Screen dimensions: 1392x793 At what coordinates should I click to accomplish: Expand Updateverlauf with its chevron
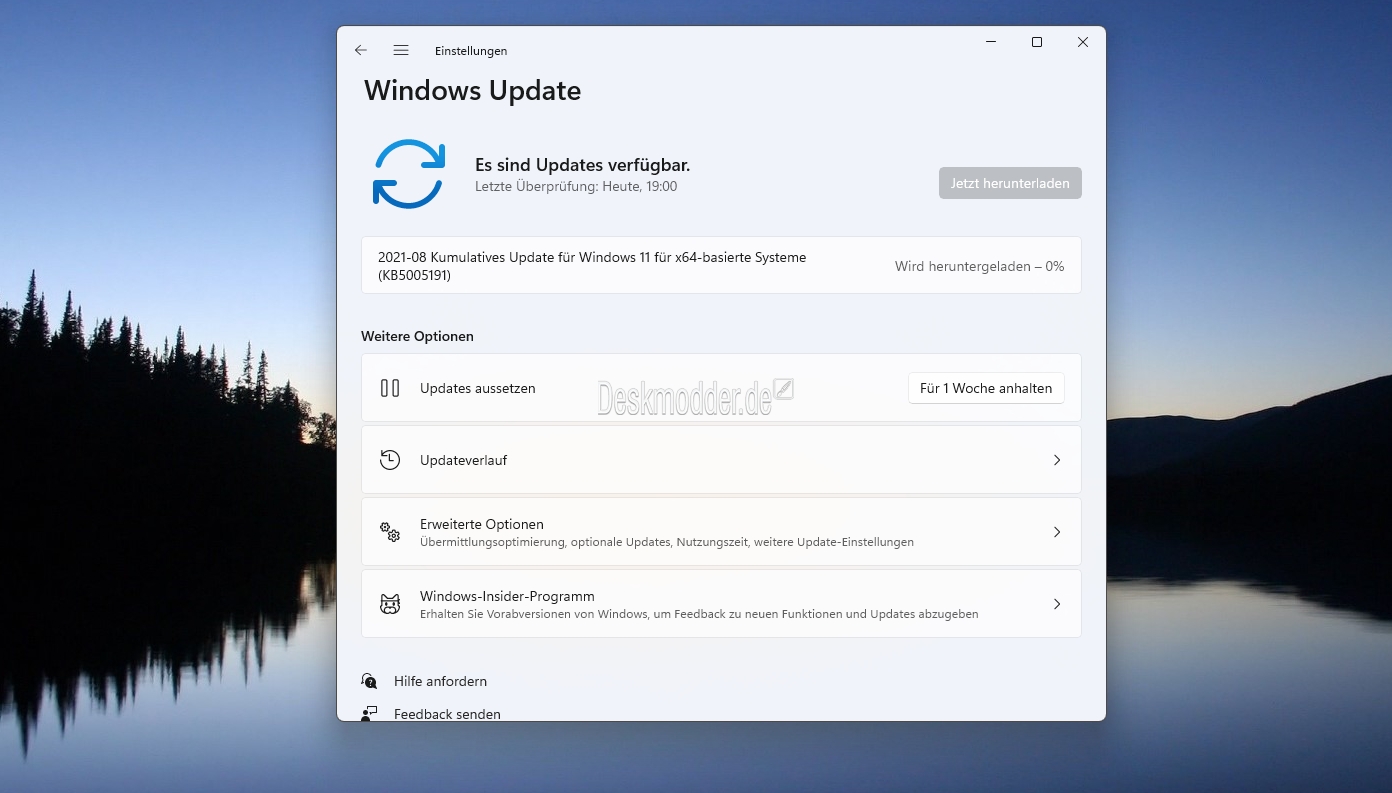(1057, 460)
